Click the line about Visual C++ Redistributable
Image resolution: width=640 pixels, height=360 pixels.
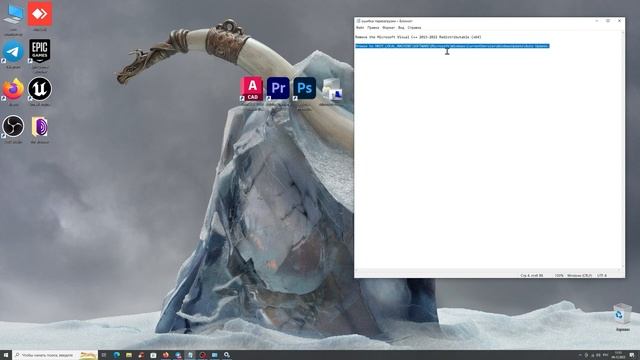pos(418,37)
